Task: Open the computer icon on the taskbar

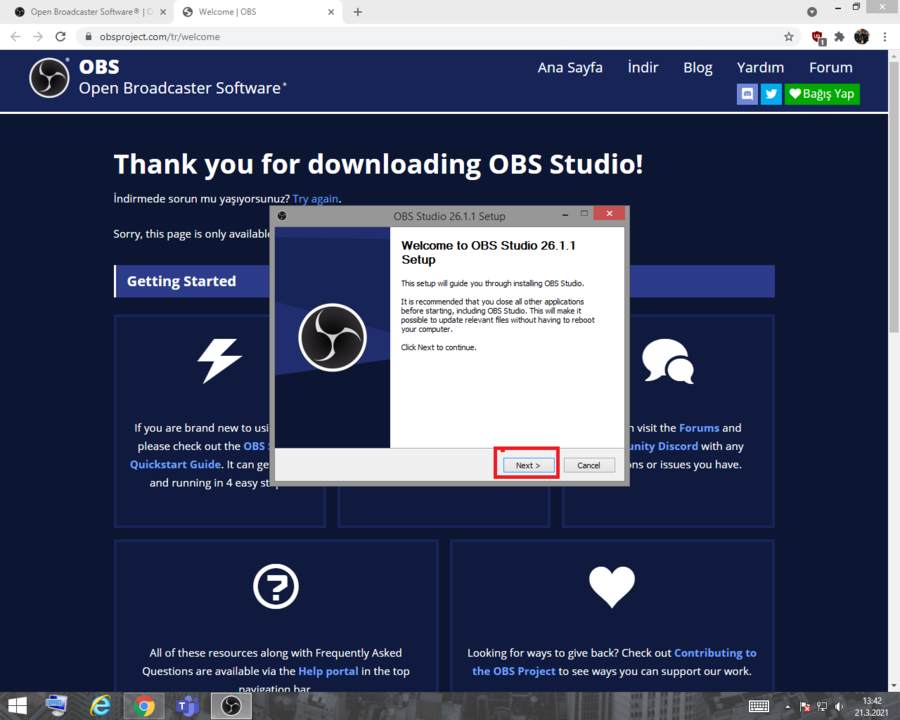Action: tap(56, 706)
